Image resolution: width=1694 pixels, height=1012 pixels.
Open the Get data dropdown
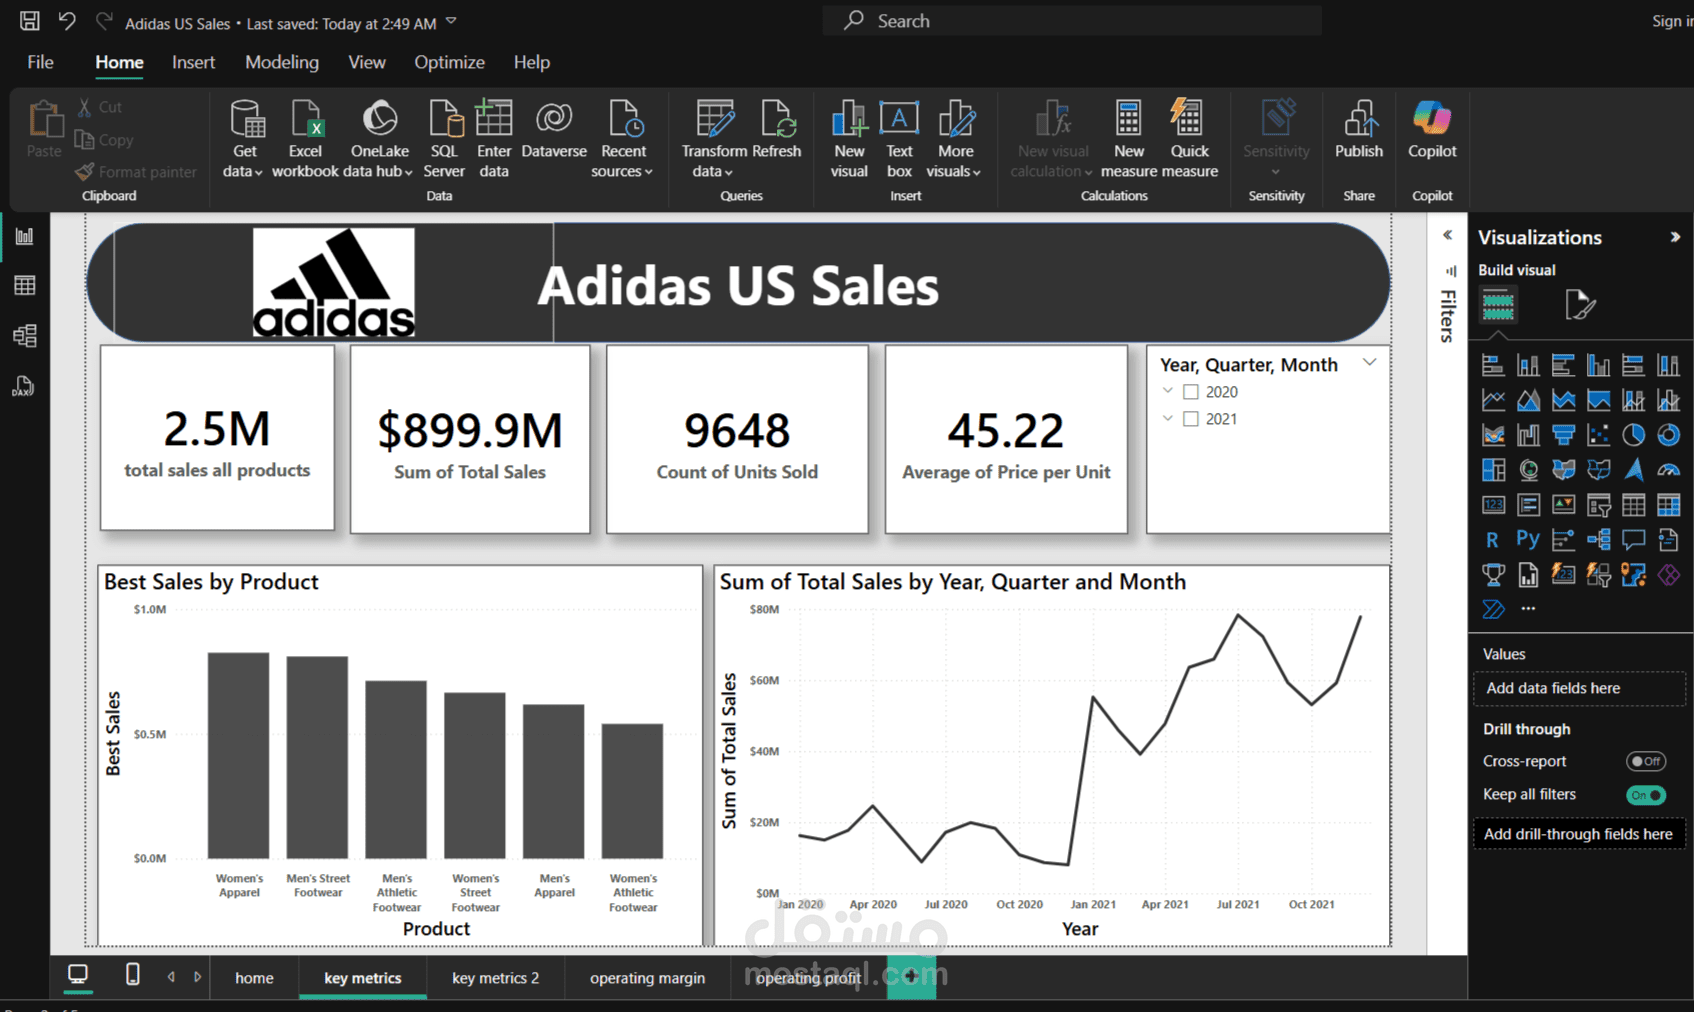pyautogui.click(x=244, y=140)
